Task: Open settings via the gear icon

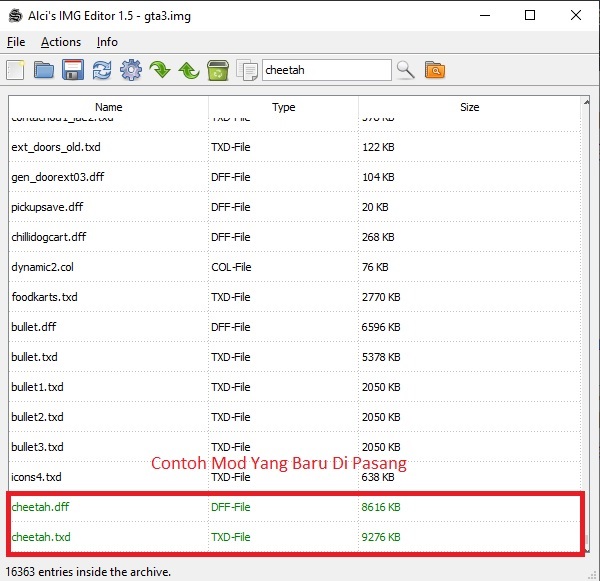Action: pos(131,70)
